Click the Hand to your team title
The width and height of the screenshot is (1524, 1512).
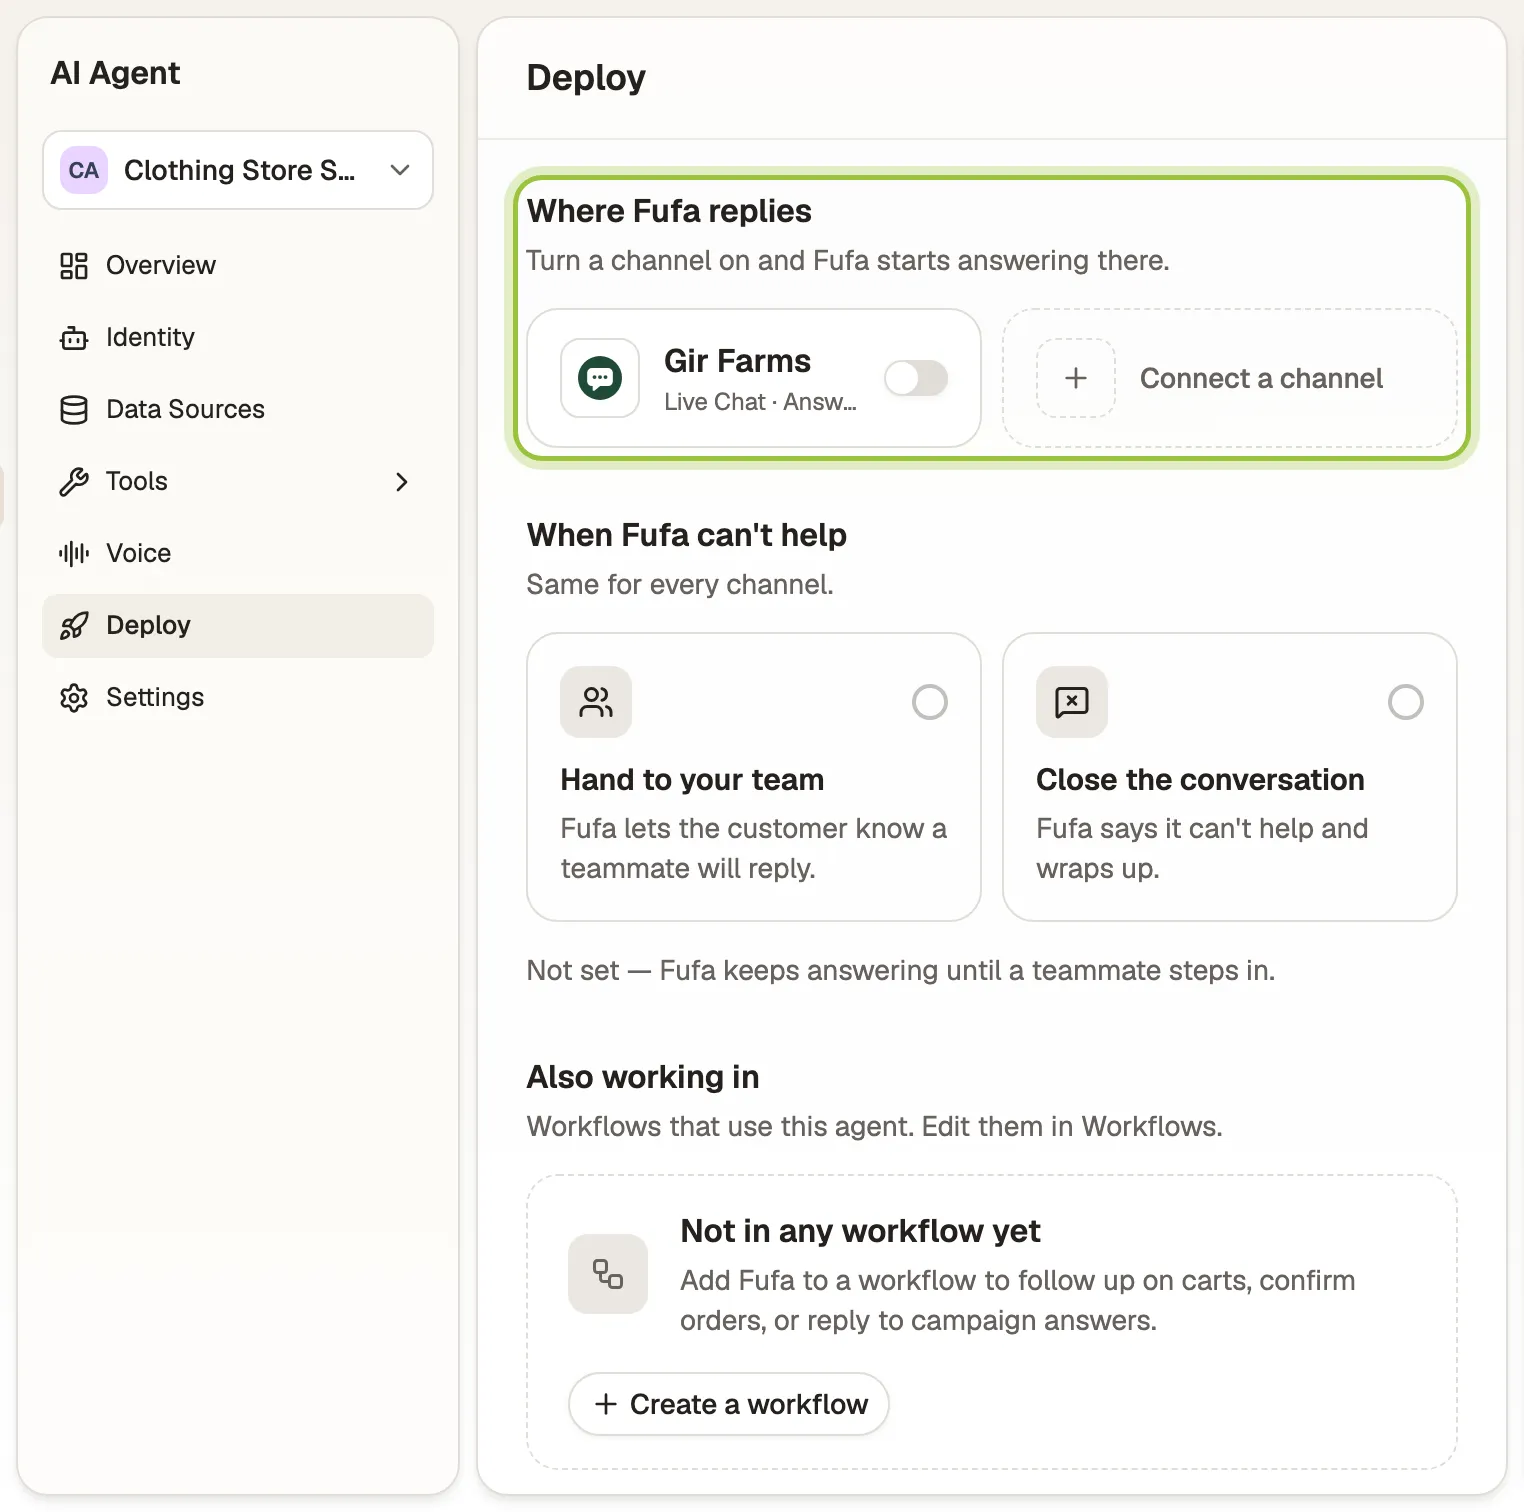693,780
